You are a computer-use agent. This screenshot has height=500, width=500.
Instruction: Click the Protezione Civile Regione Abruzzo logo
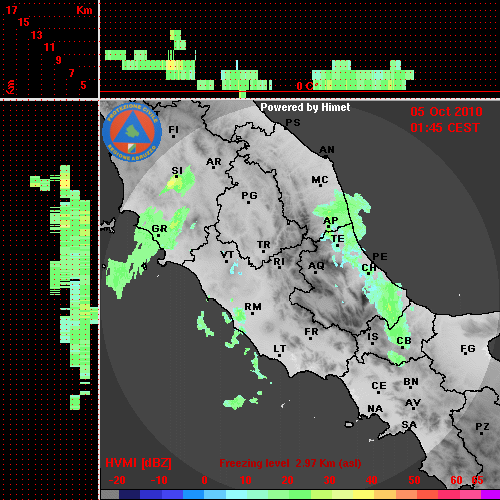pos(132,132)
